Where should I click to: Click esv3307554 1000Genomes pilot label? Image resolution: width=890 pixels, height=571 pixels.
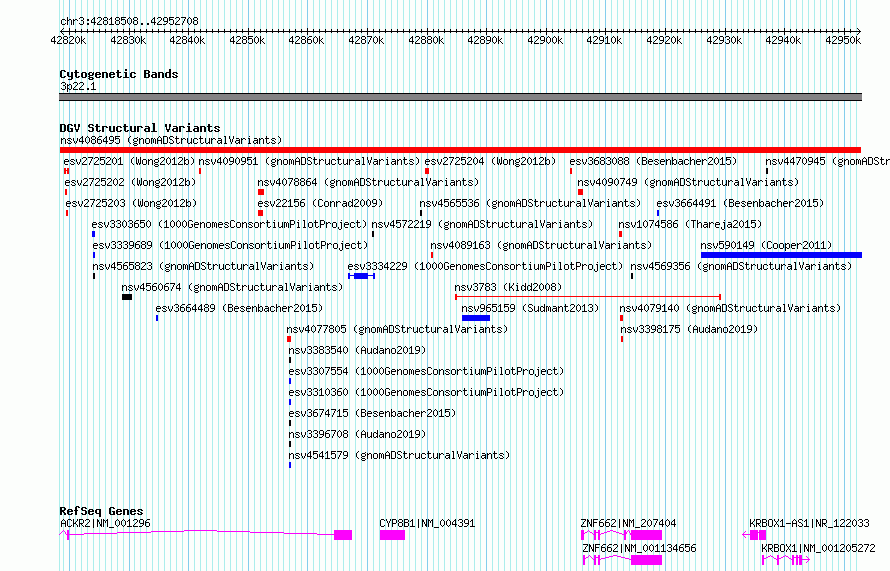426,371
